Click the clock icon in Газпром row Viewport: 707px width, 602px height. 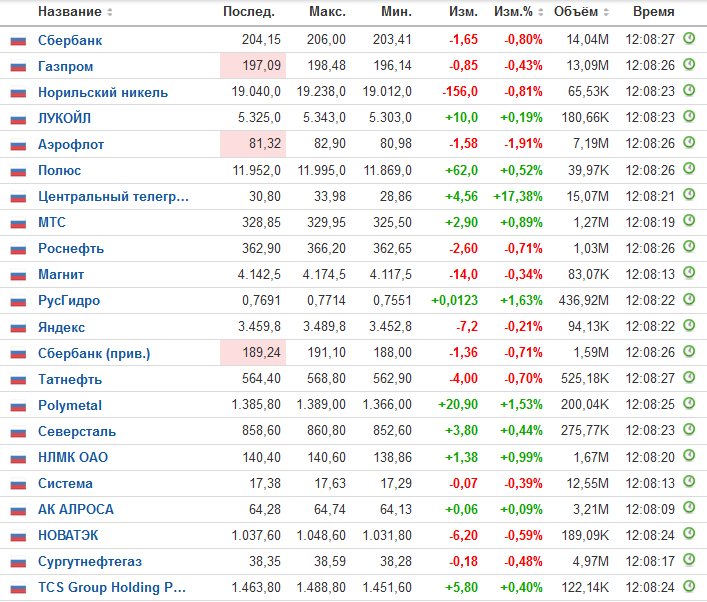pos(689,65)
